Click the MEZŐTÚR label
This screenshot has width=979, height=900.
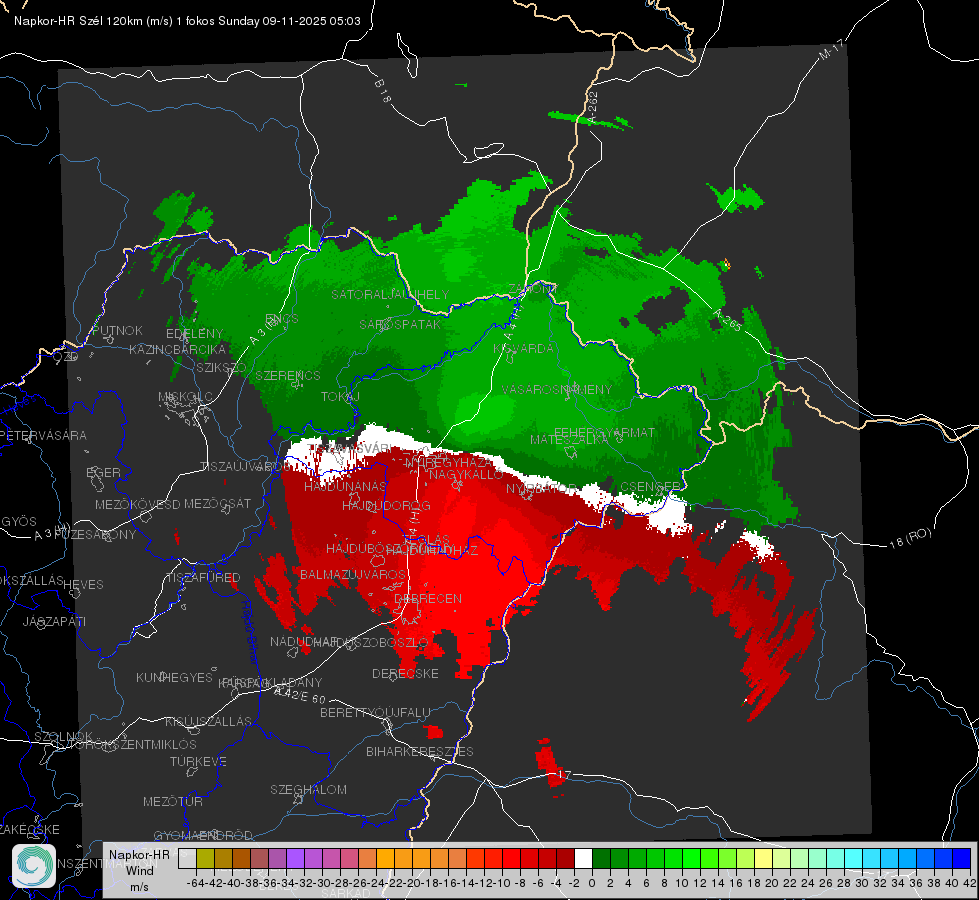173,801
